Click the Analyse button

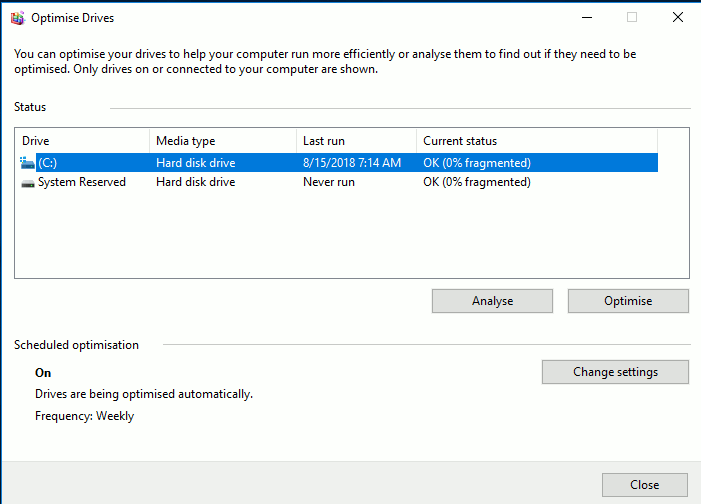(x=492, y=301)
